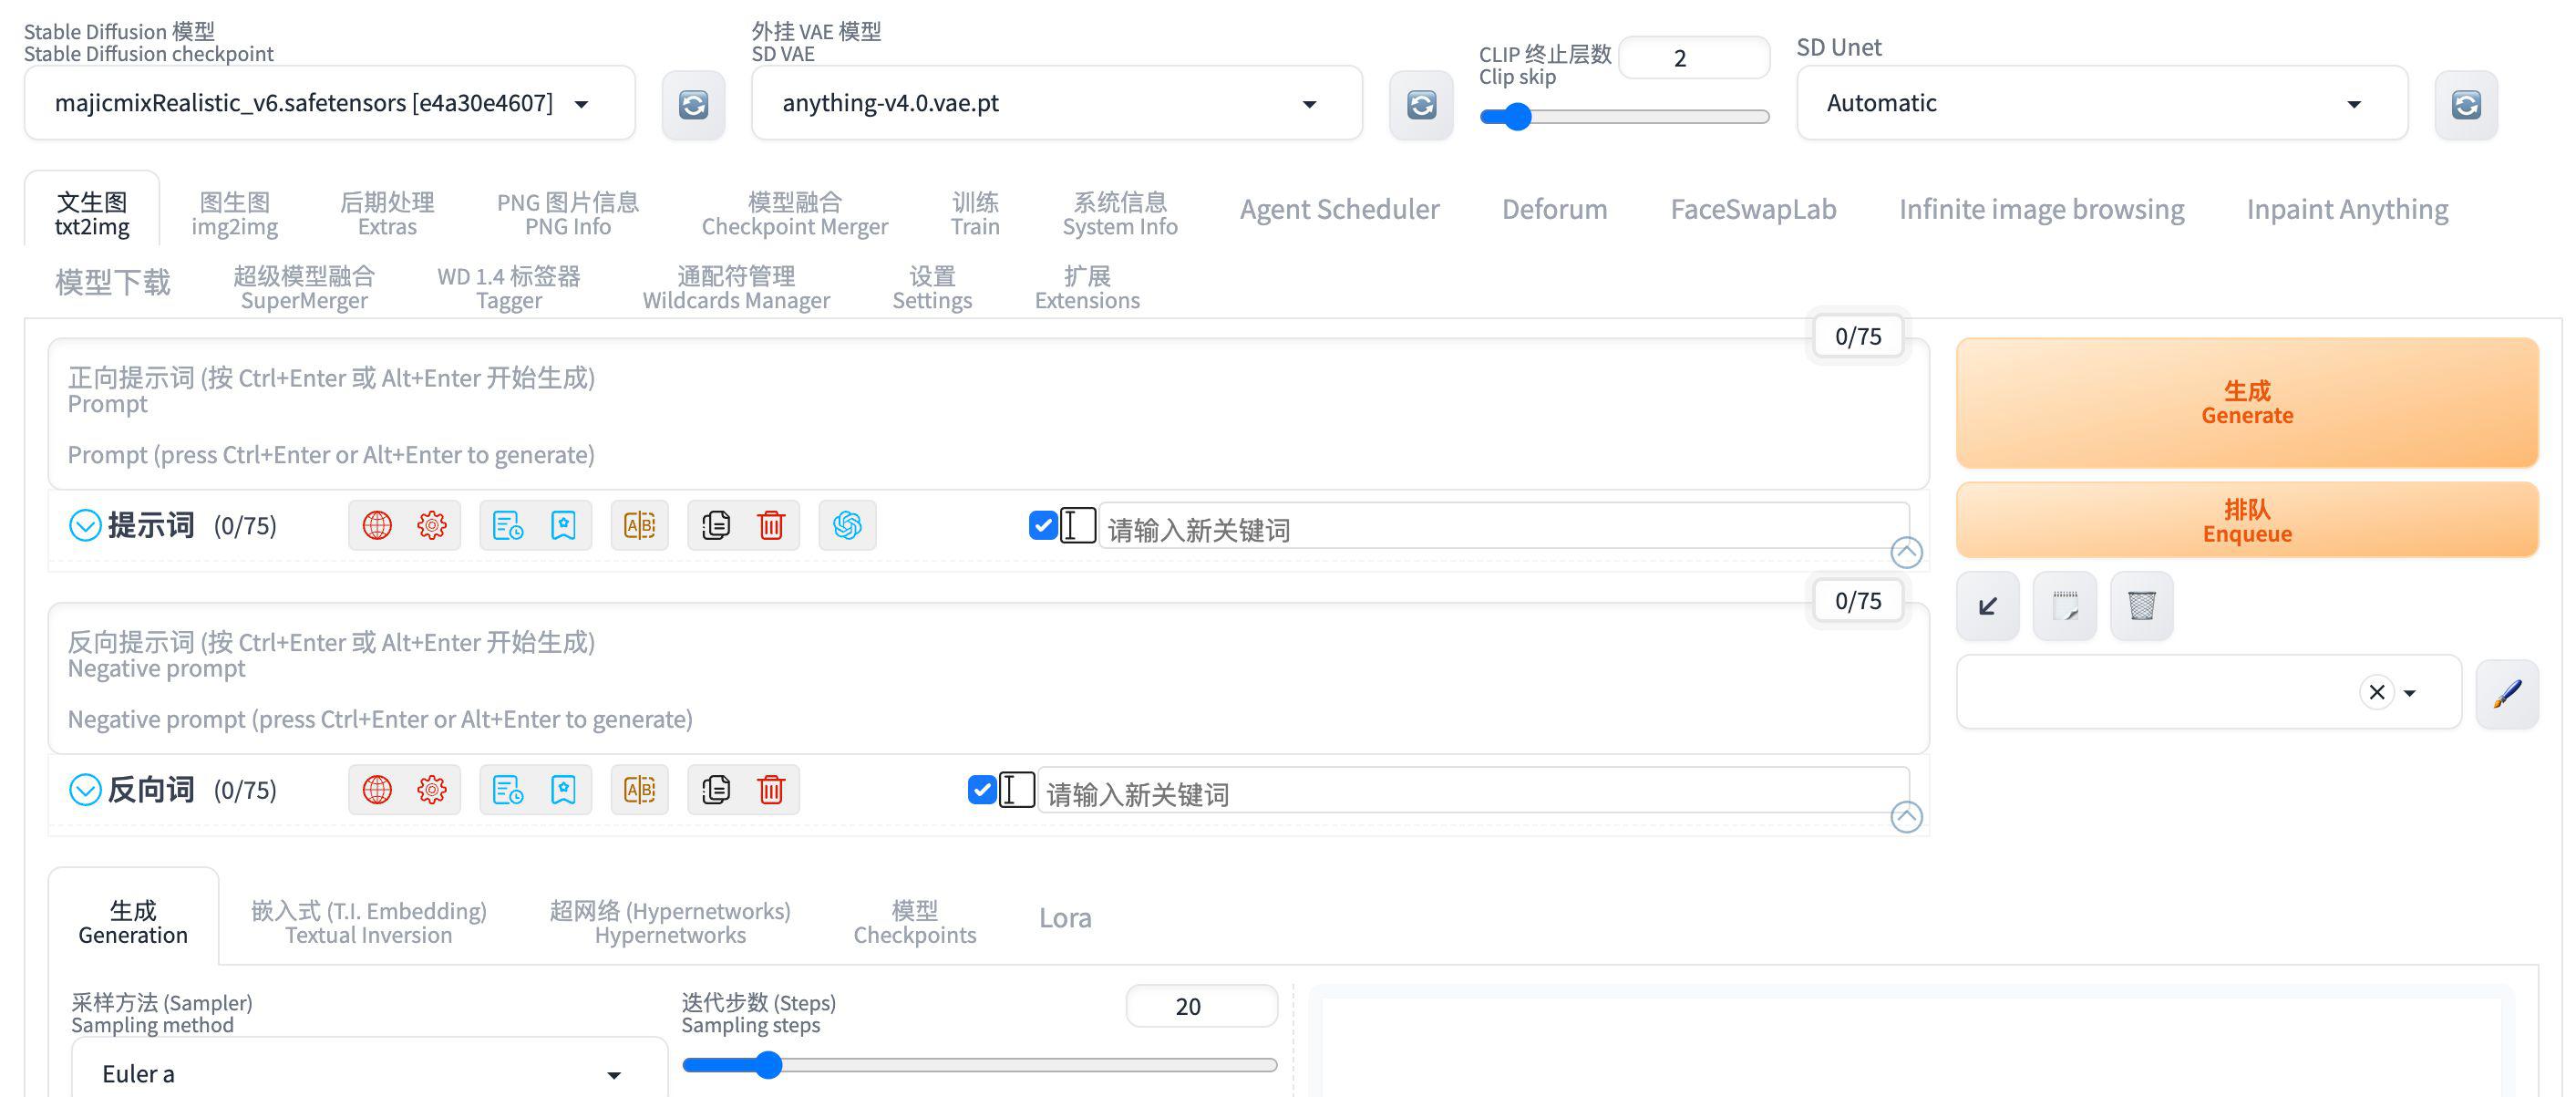Copy negative keywords using copy icon
Viewport: 2576px width, 1097px height.
tap(716, 790)
